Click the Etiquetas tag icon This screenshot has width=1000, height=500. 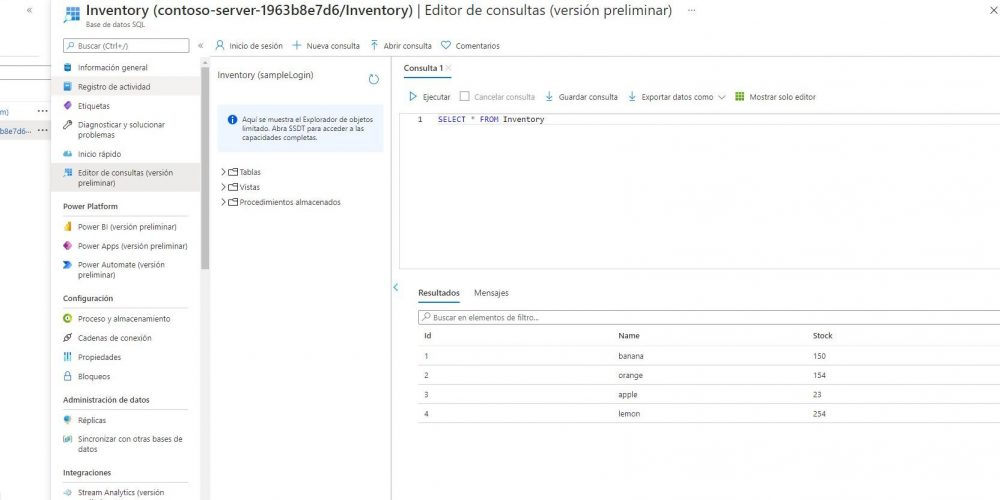(x=68, y=106)
